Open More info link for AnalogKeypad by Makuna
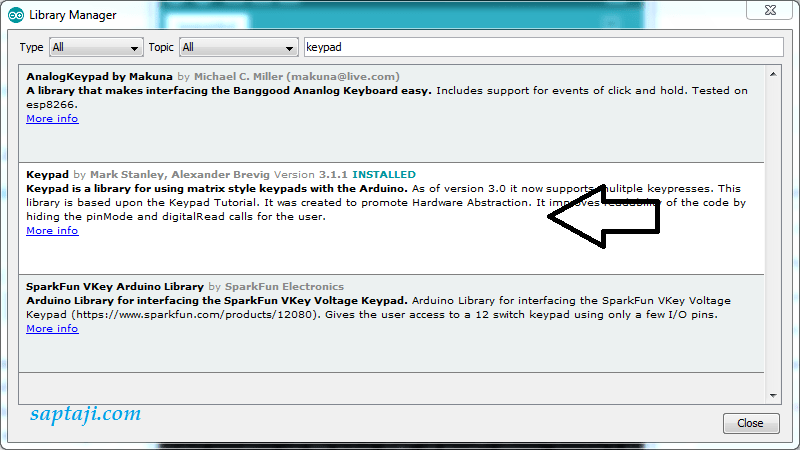800x450 pixels. (x=52, y=118)
